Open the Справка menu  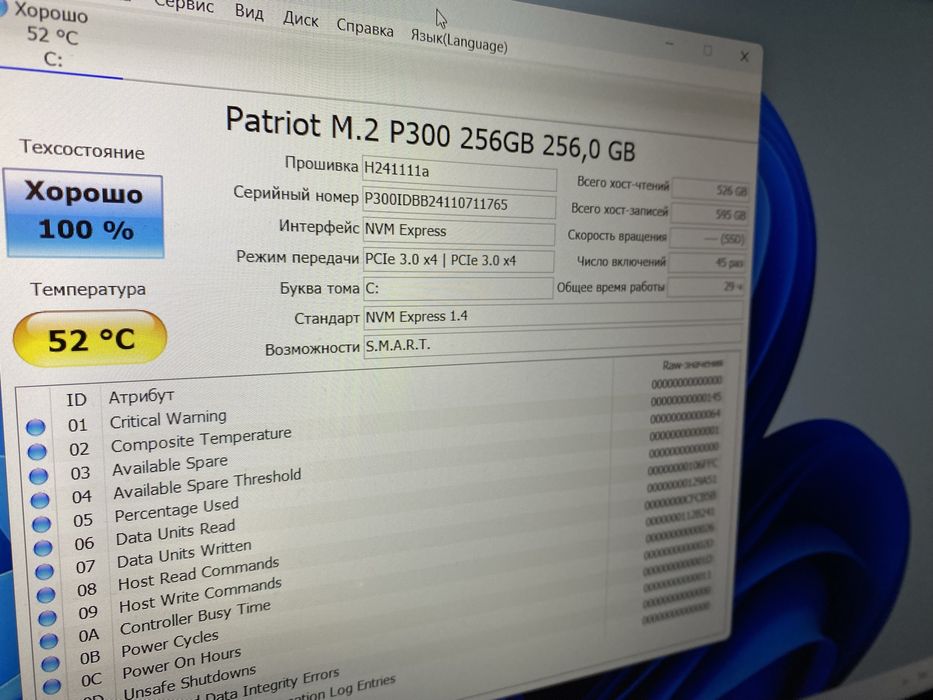[365, 27]
